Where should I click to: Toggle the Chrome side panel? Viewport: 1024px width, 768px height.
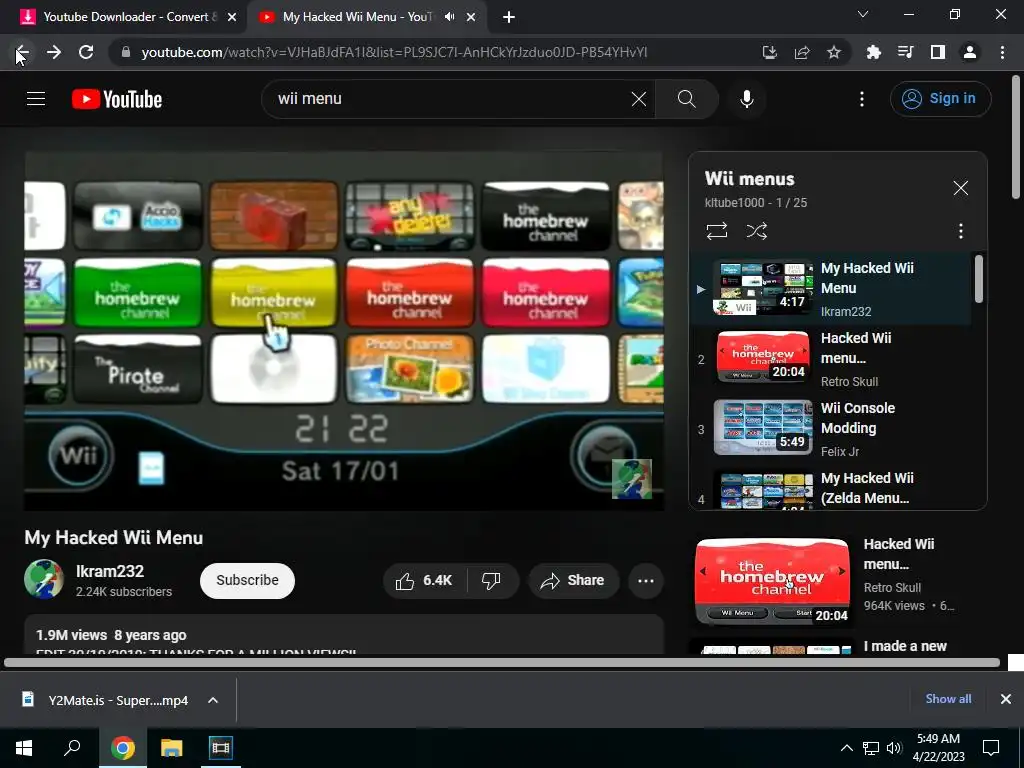pyautogui.click(x=937, y=52)
